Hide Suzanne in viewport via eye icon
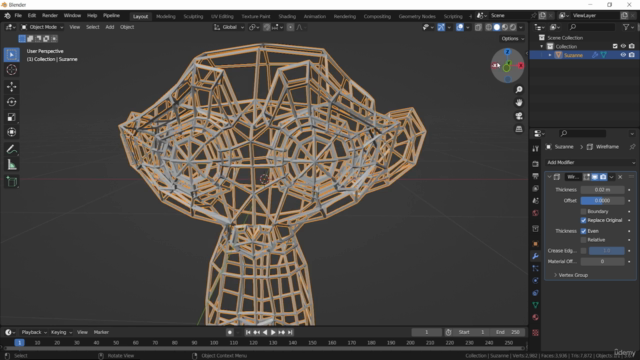Viewport: 640px width, 360px height. point(623,55)
